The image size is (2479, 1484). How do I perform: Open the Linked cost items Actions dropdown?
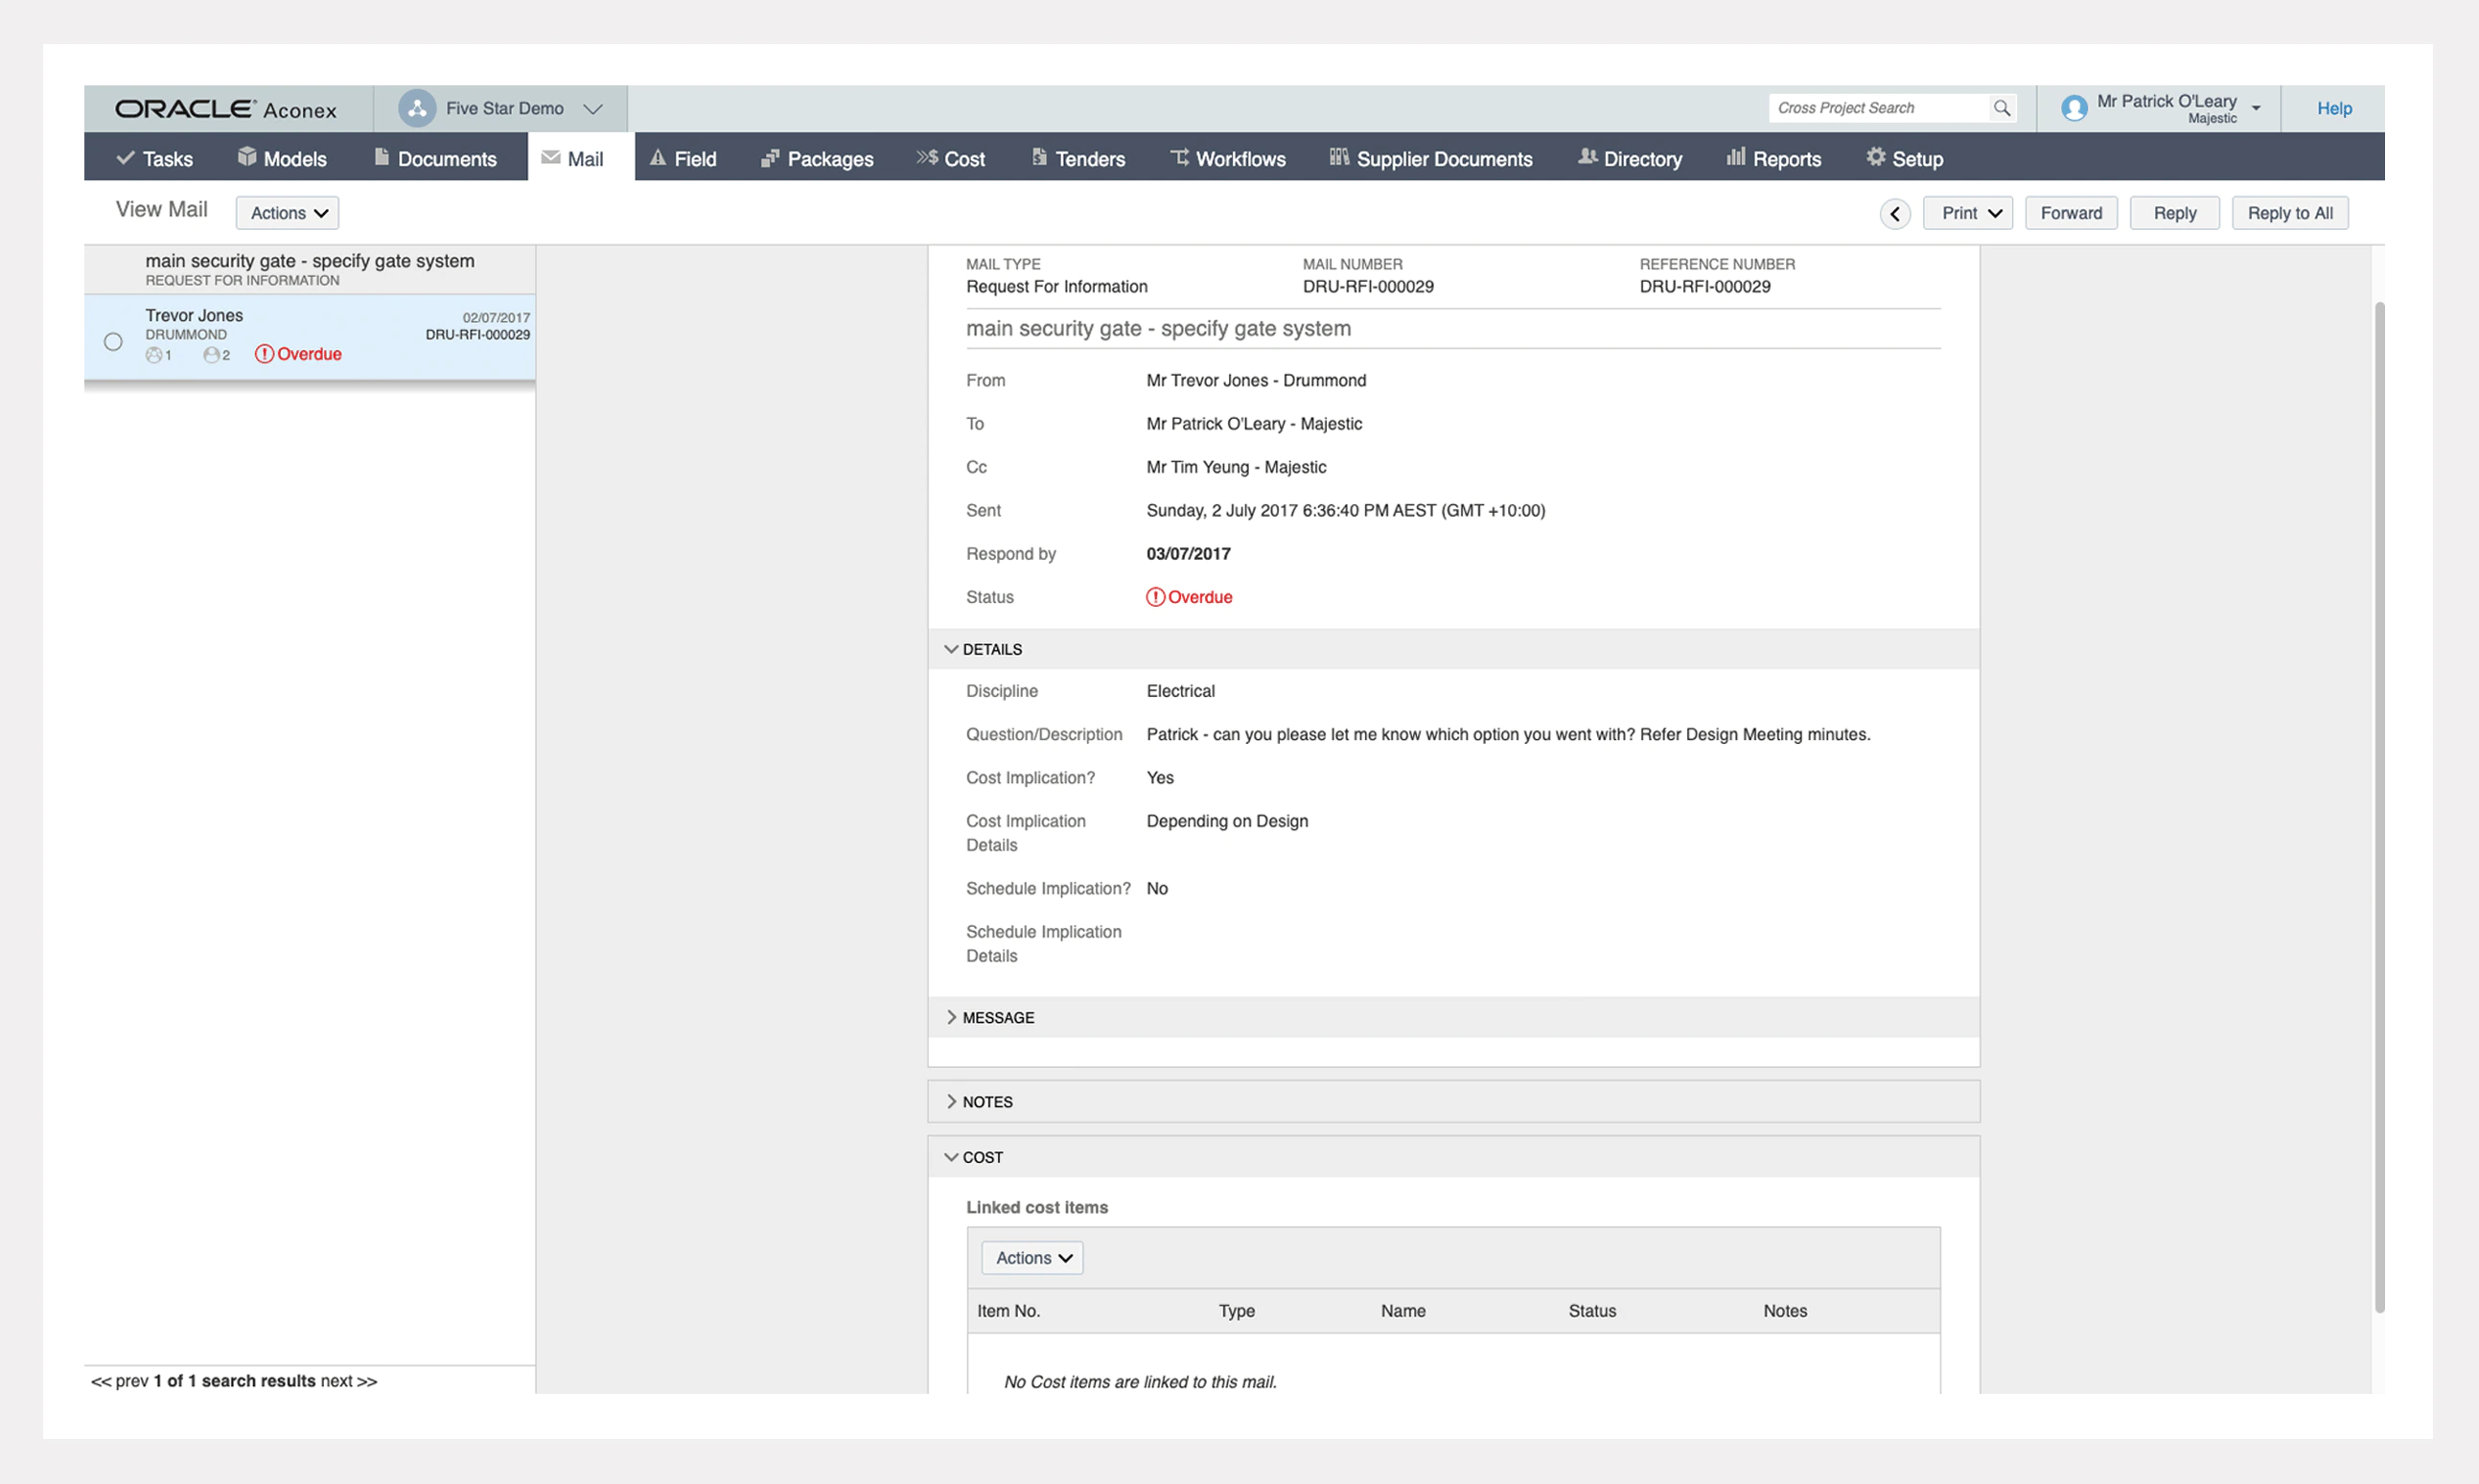[x=1032, y=1258]
